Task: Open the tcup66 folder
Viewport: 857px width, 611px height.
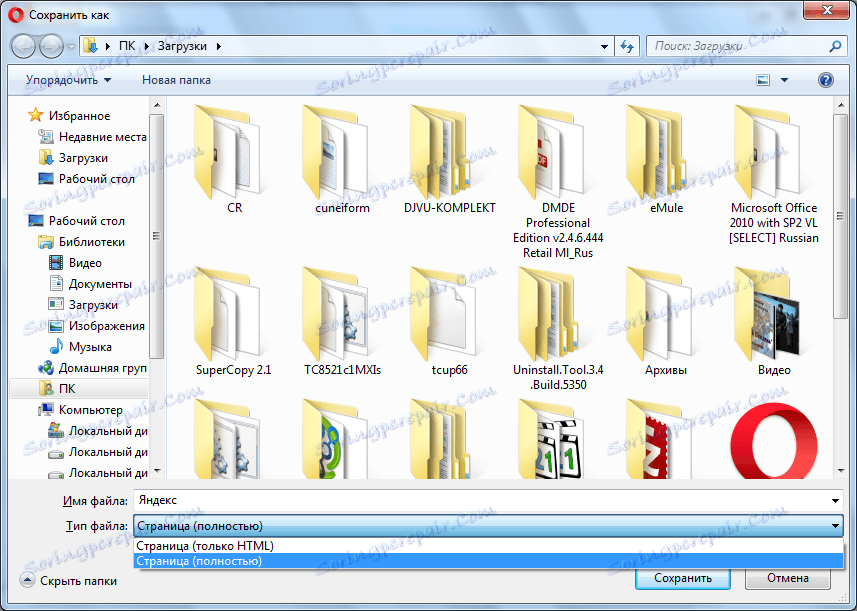Action: coord(450,321)
